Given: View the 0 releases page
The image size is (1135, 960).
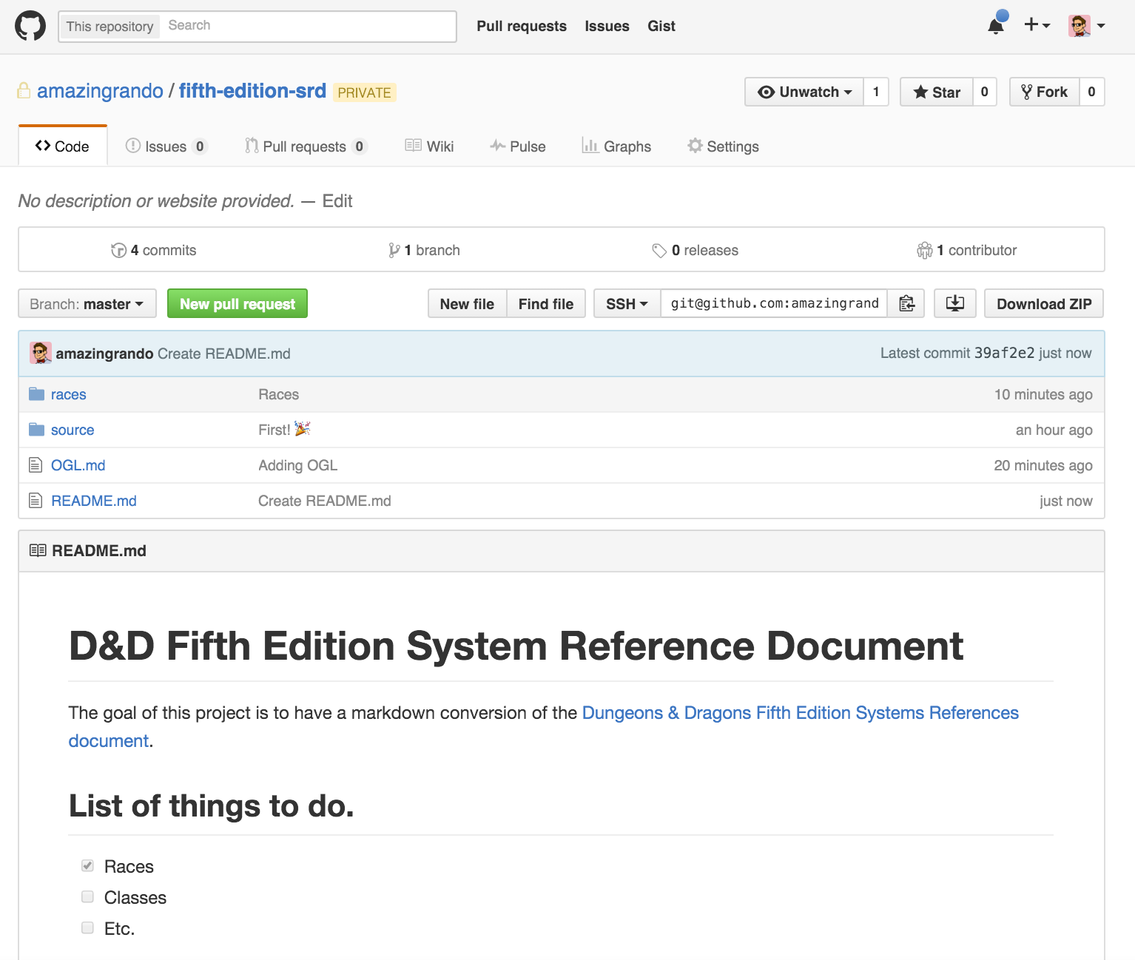Looking at the screenshot, I should point(696,250).
